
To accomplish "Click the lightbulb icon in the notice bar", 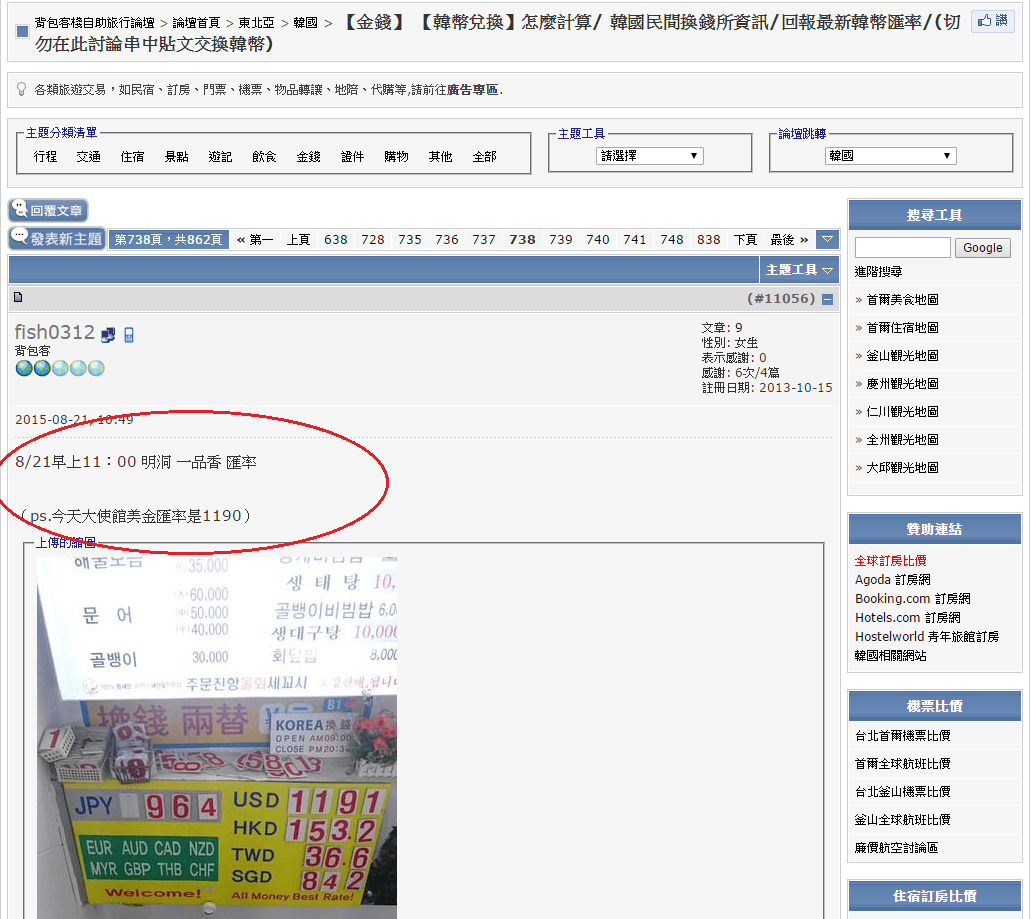I will [20, 88].
